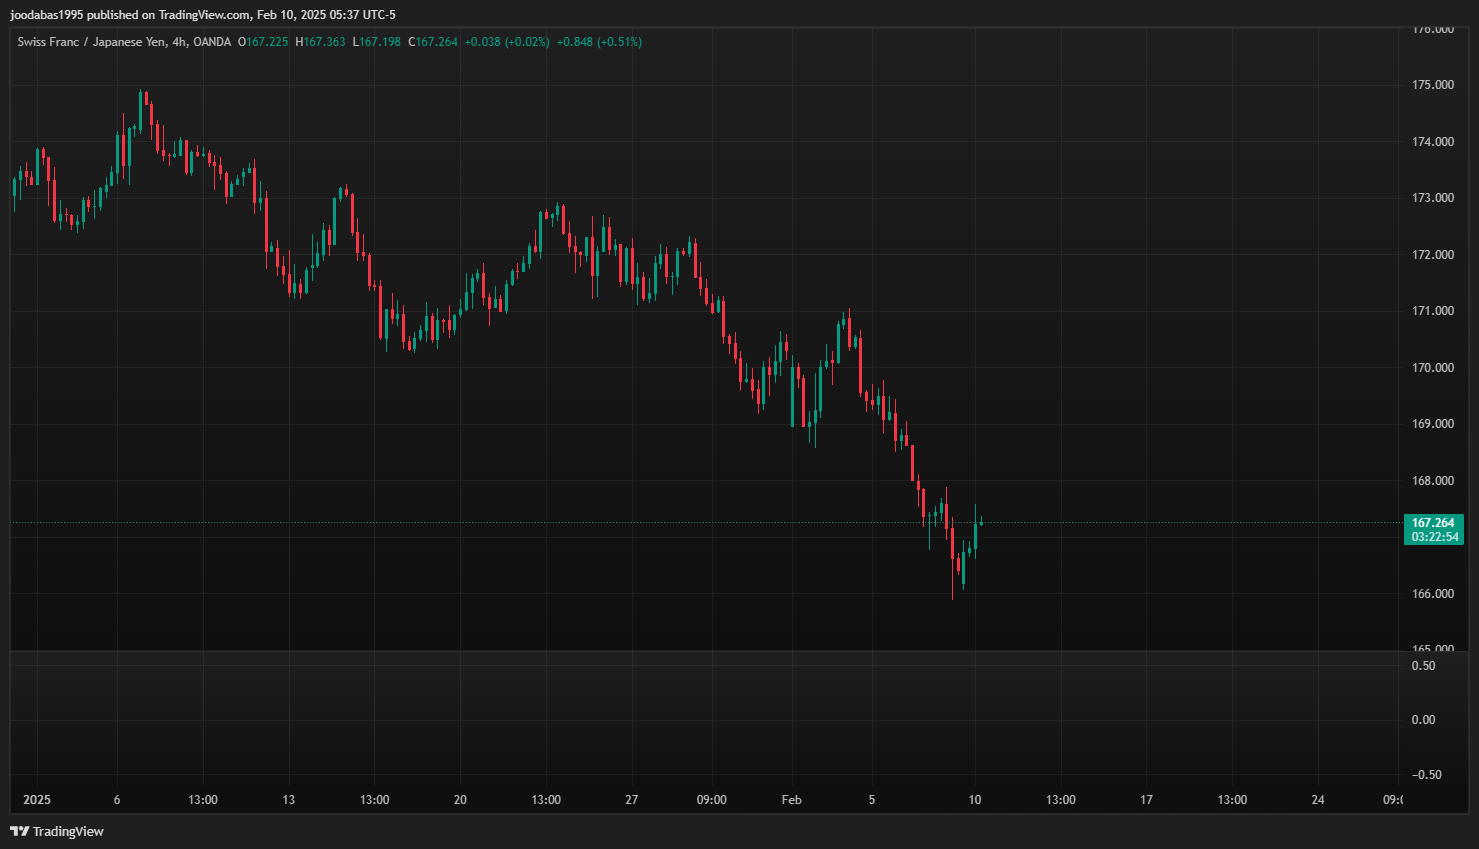The image size is (1479, 849).
Task: Click the 166.000 price axis label
Action: coord(1432,594)
